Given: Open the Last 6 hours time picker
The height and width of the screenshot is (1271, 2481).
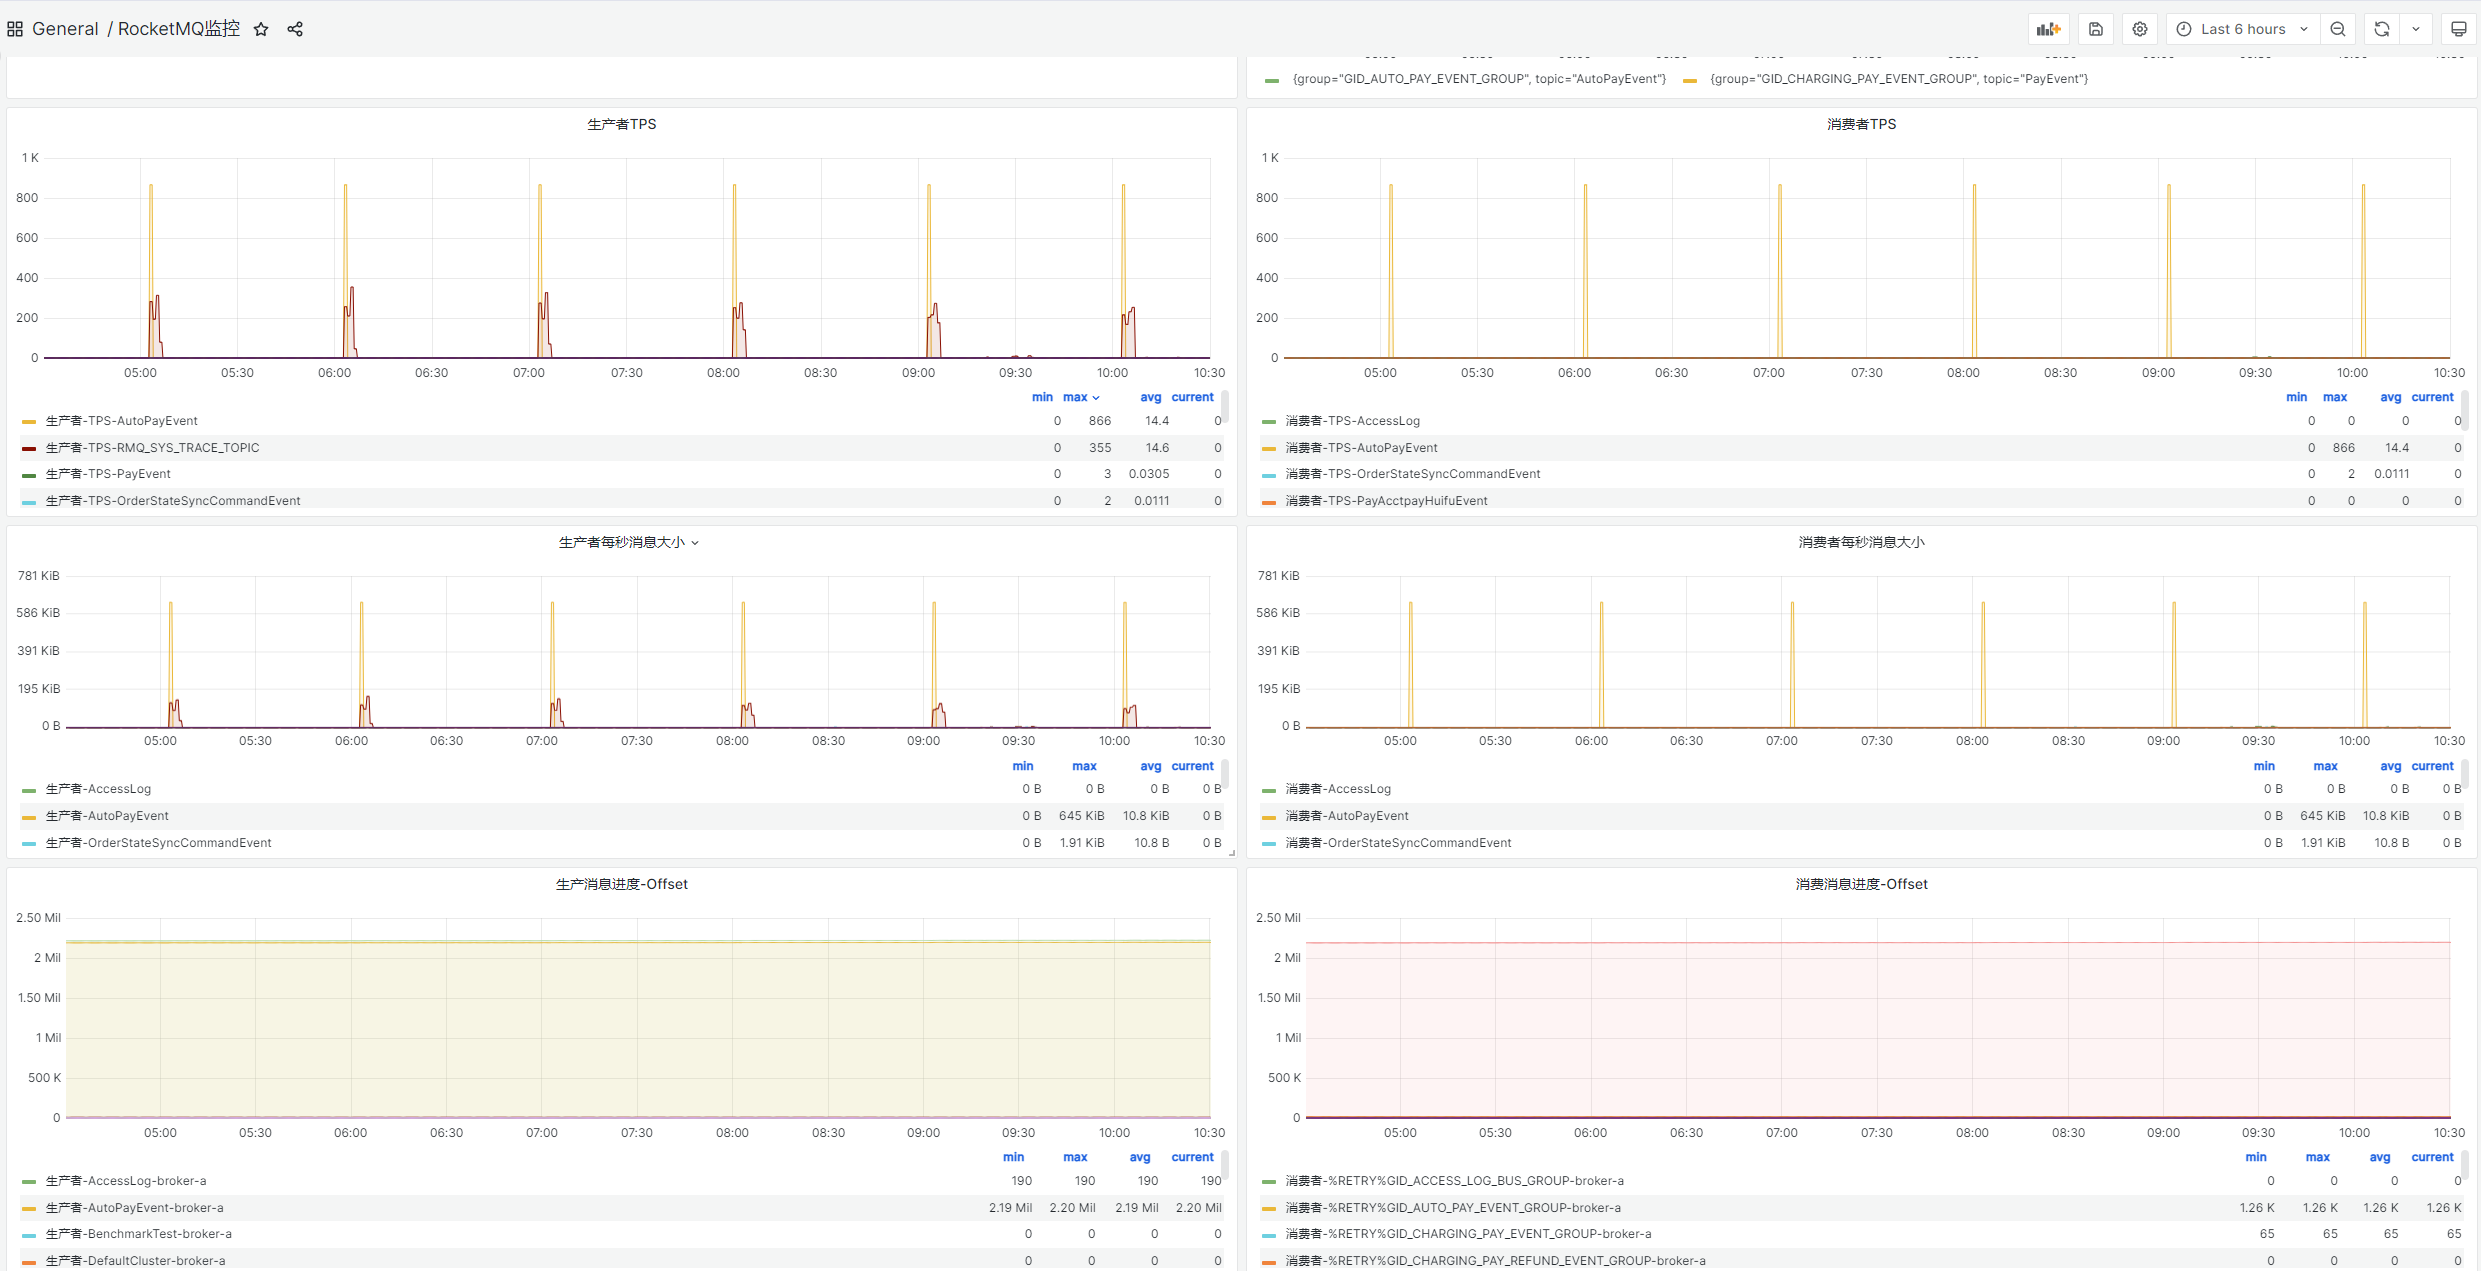Looking at the screenshot, I should 2243,29.
